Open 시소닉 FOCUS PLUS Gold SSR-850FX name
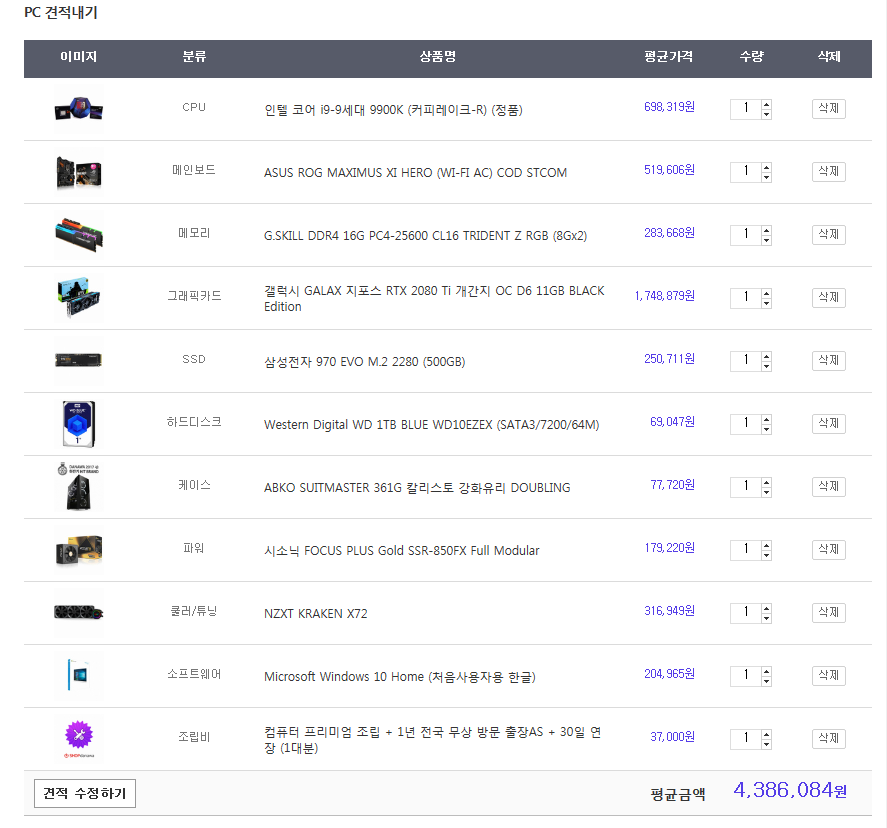Image resolution: width=887 pixels, height=828 pixels. [x=402, y=550]
